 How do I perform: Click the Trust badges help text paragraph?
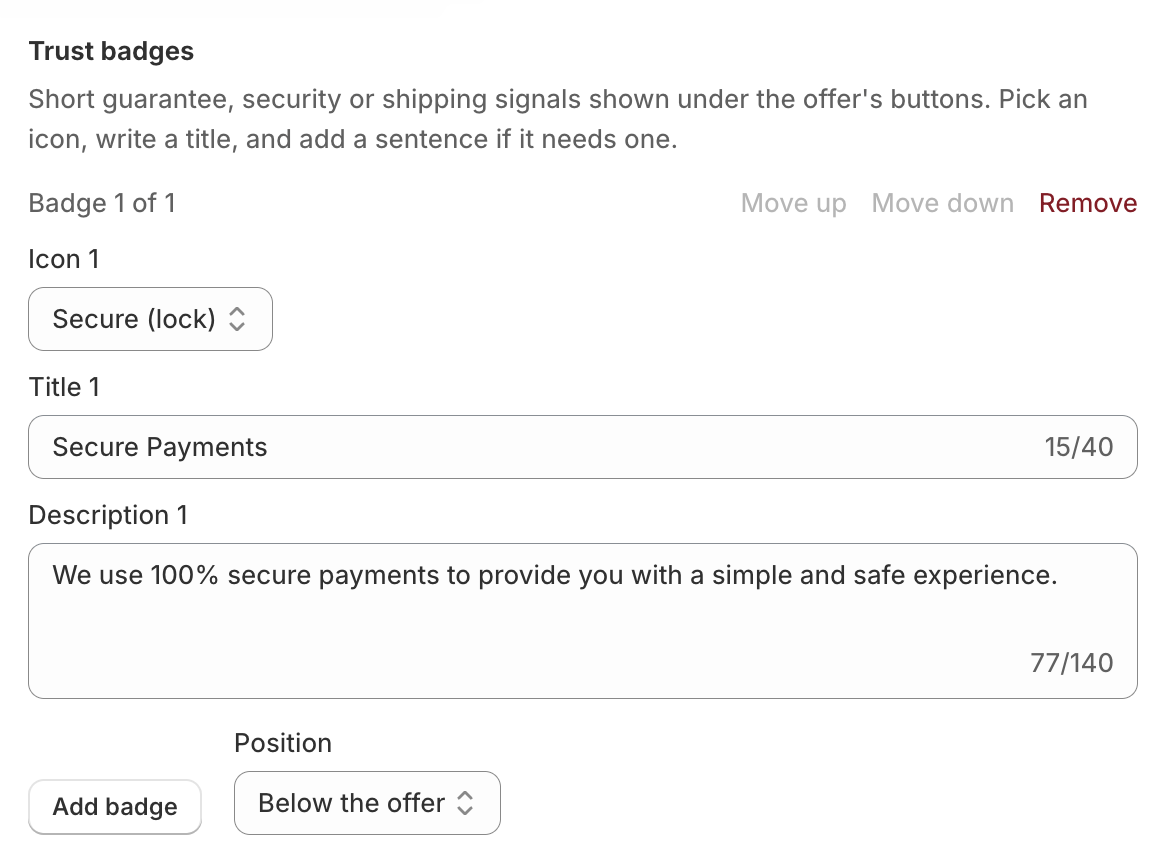click(x=558, y=119)
